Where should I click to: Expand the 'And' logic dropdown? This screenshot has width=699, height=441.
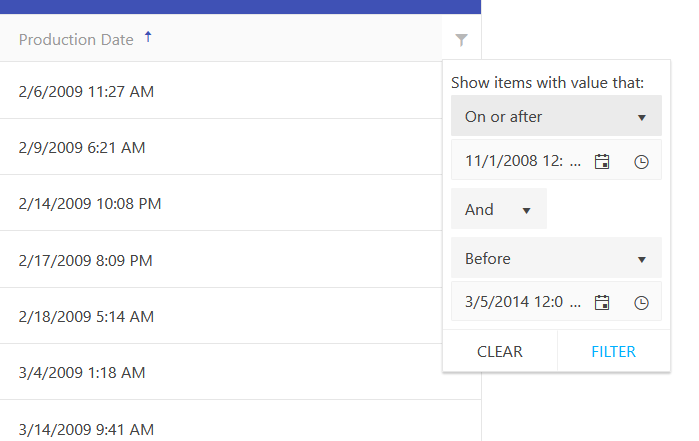coord(498,209)
